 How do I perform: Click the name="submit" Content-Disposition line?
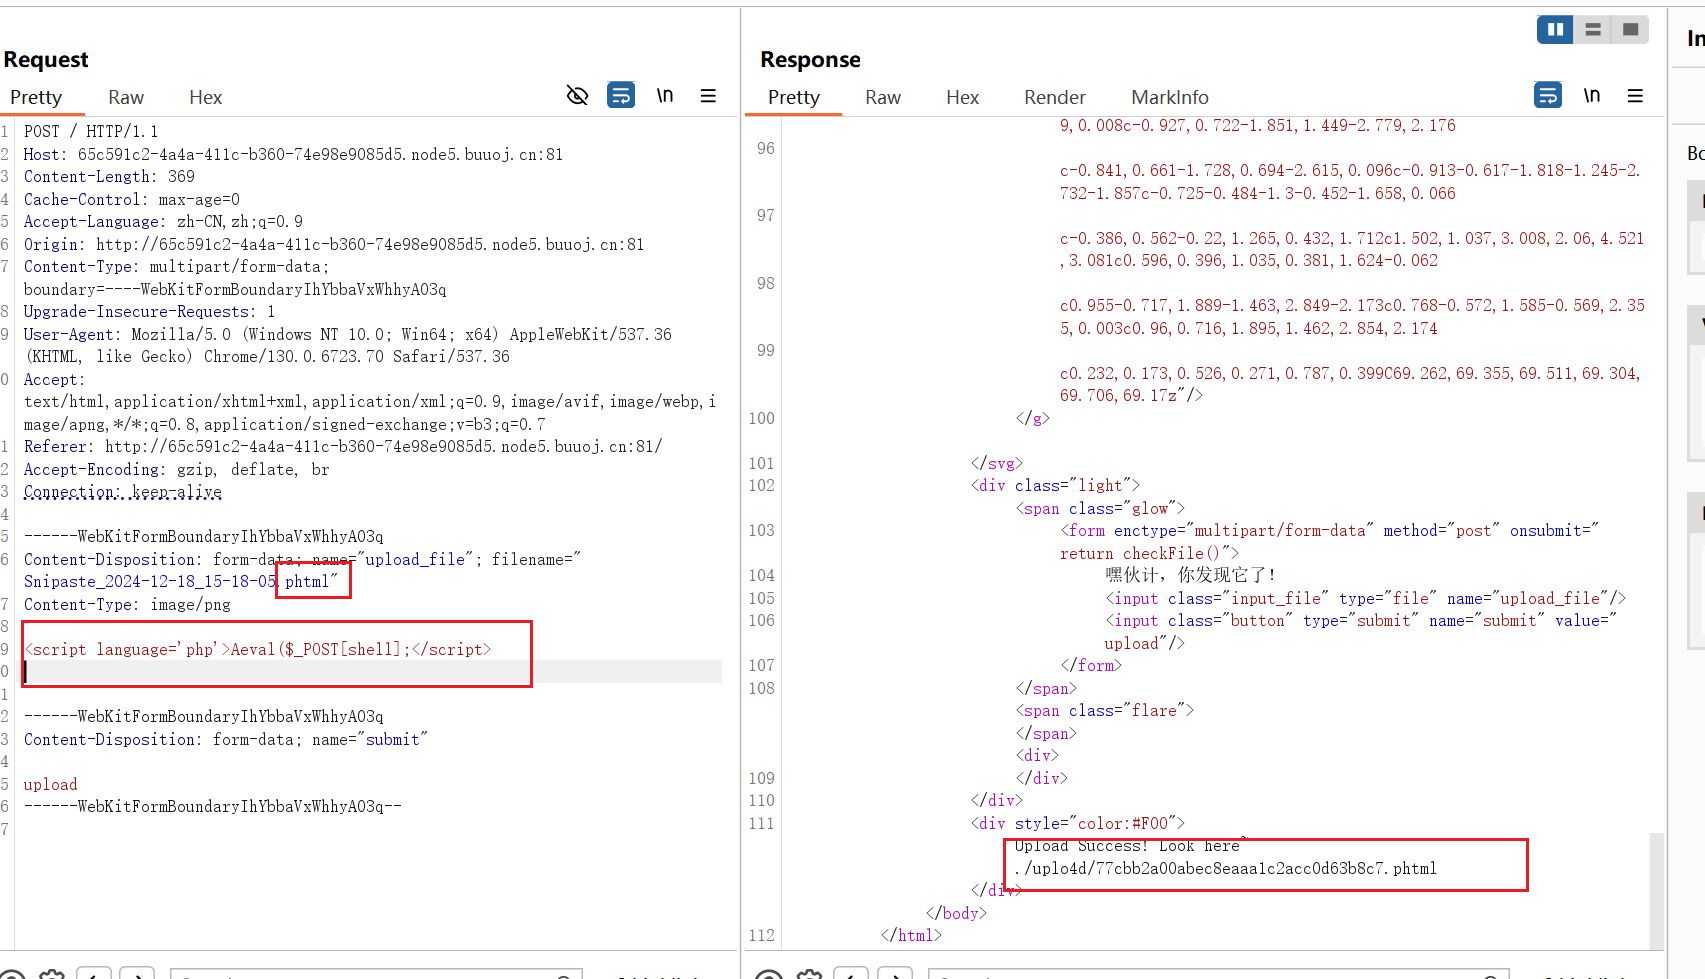click(225, 740)
